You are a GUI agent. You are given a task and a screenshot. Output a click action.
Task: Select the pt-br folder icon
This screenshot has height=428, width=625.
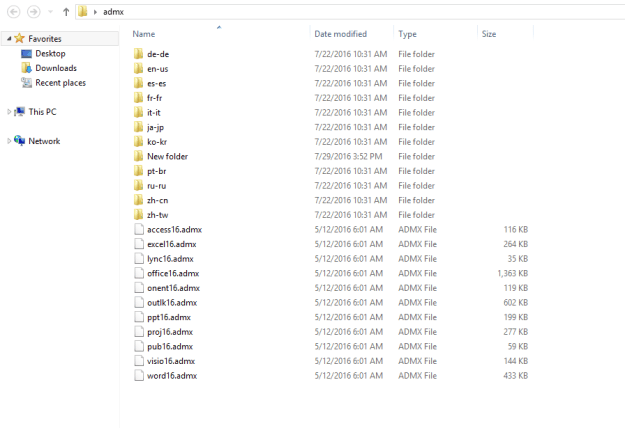point(138,171)
